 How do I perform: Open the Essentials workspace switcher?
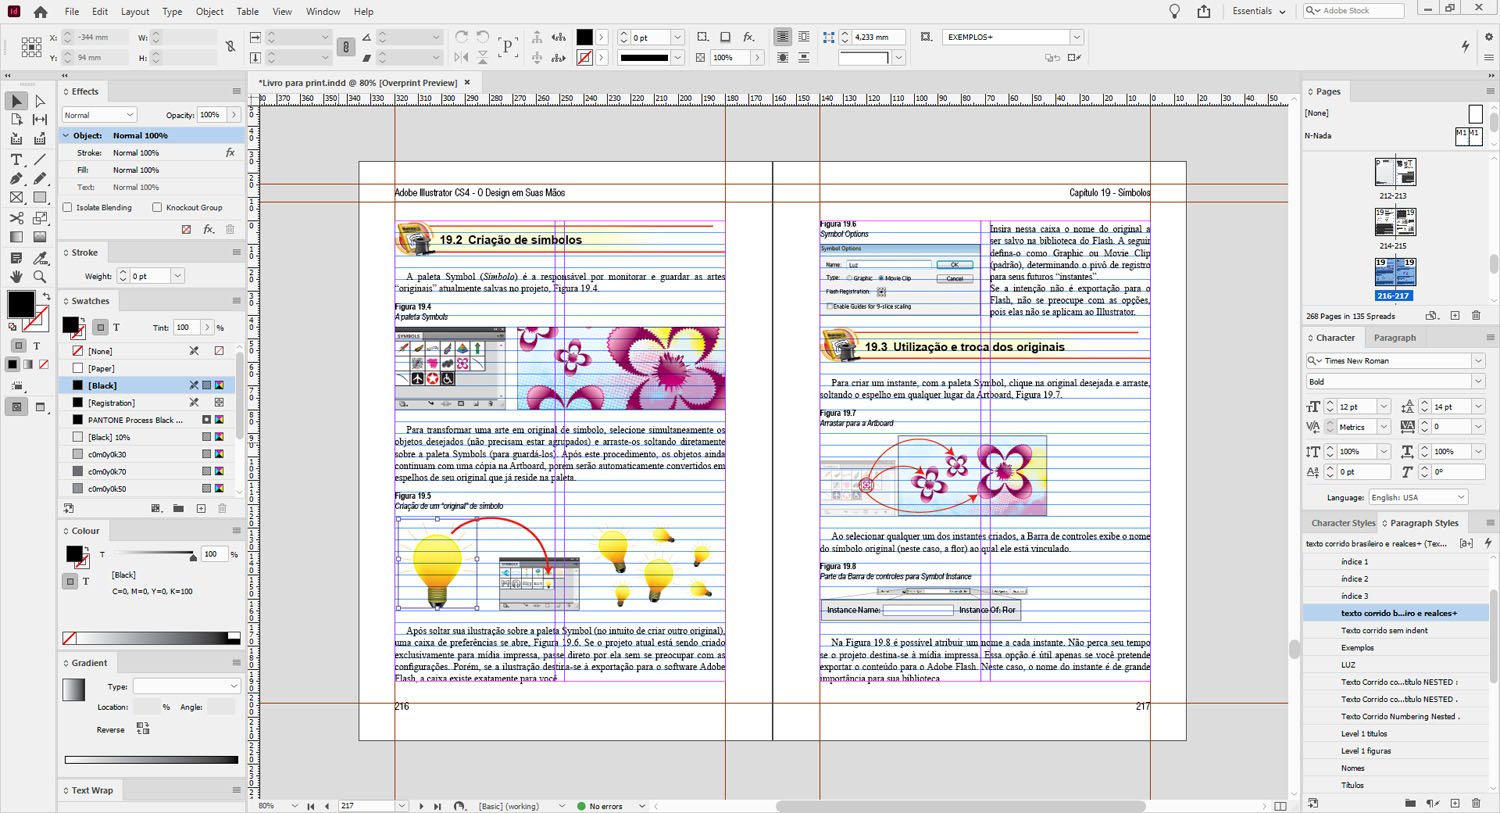pos(1259,11)
